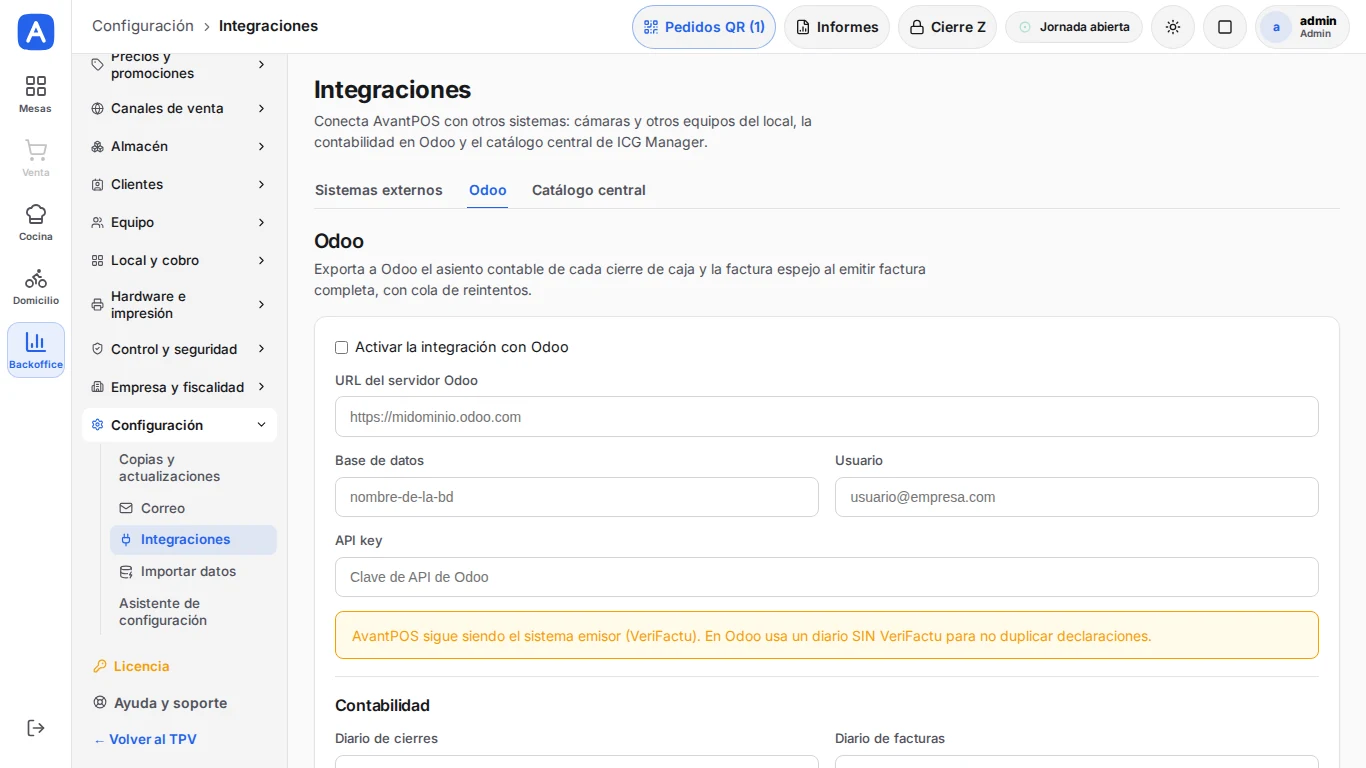
Task: Open Pedidos QR (1) button
Action: (704, 27)
